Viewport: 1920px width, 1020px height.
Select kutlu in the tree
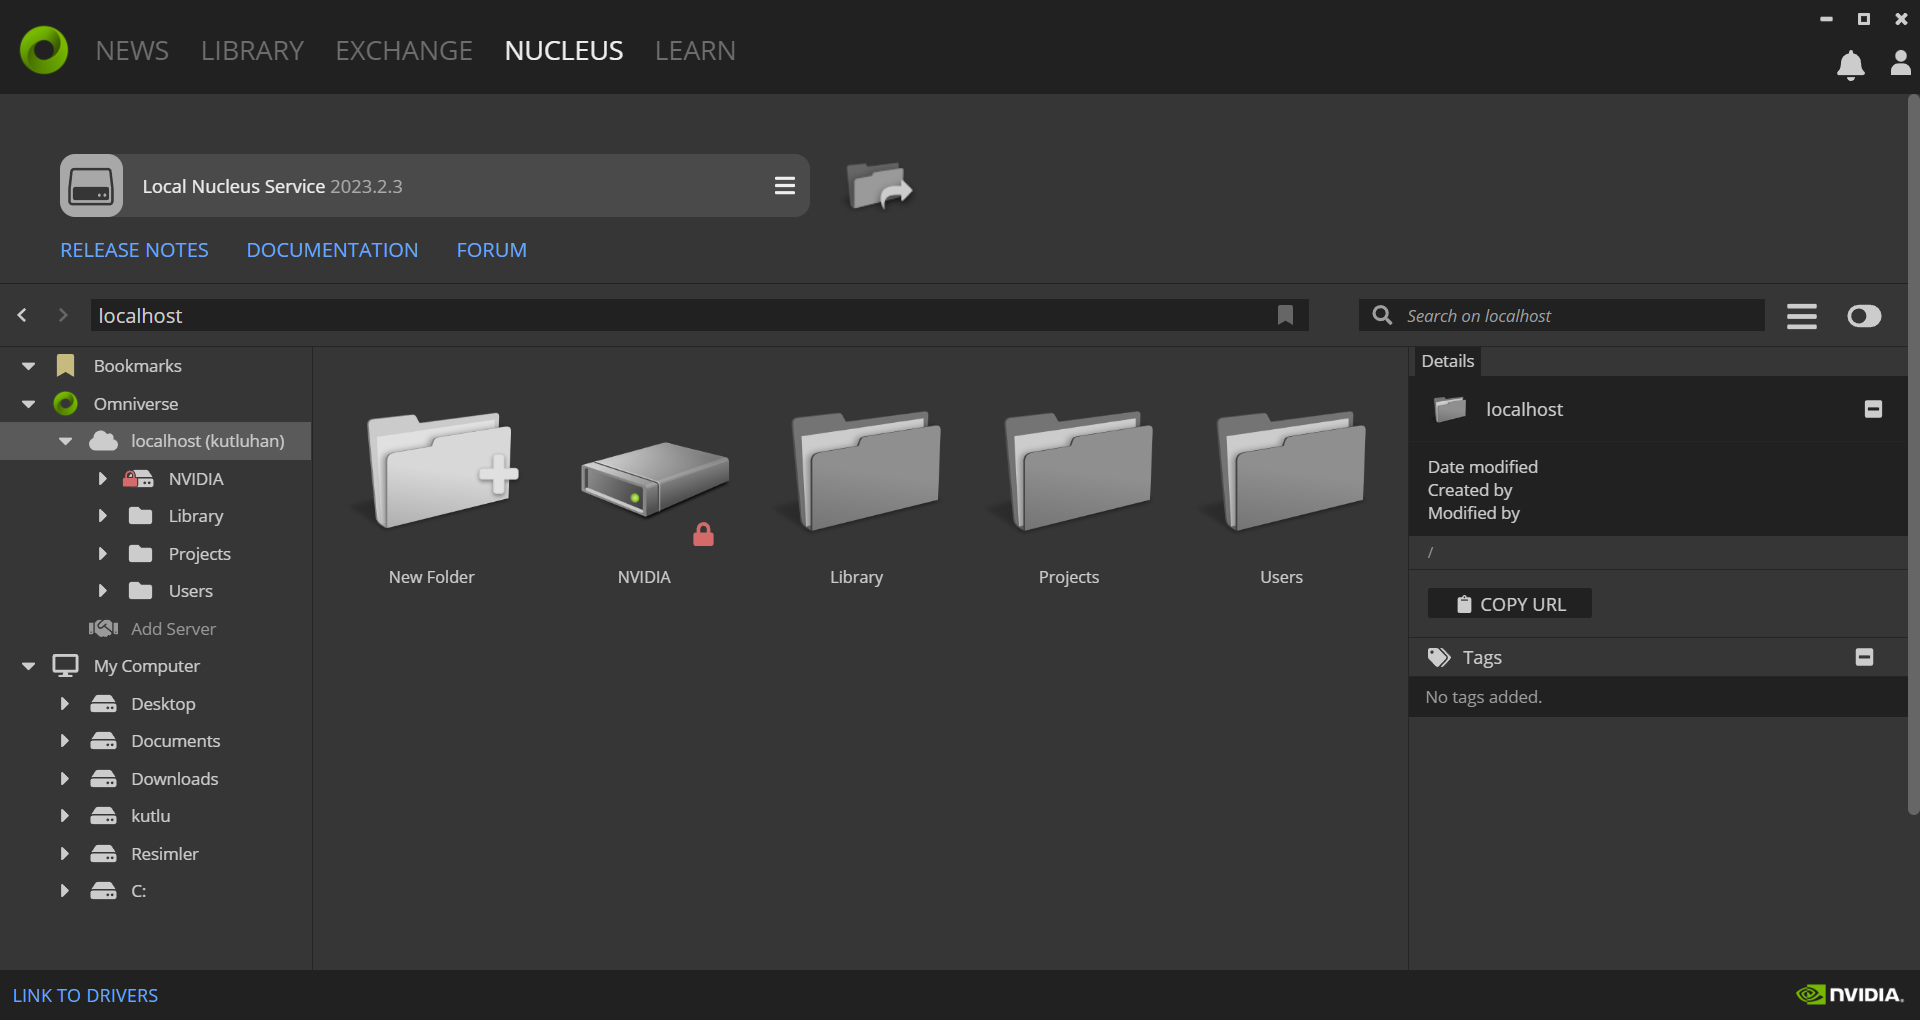click(150, 816)
